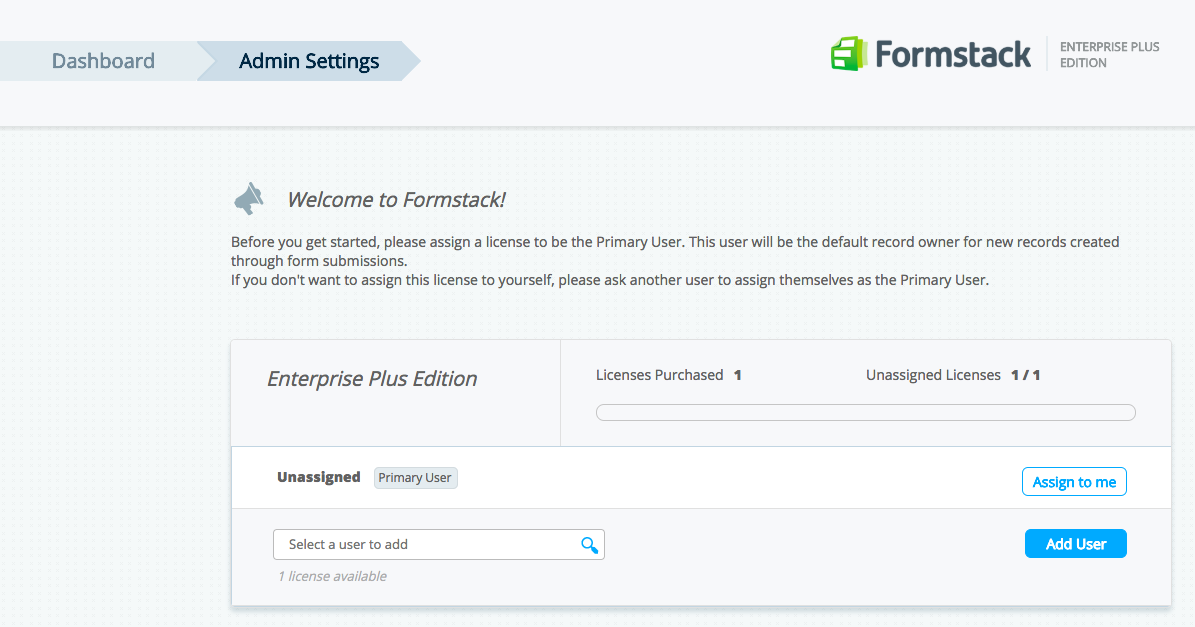Click the Licenses Purchased count
This screenshot has height=627, width=1195.
pos(737,375)
